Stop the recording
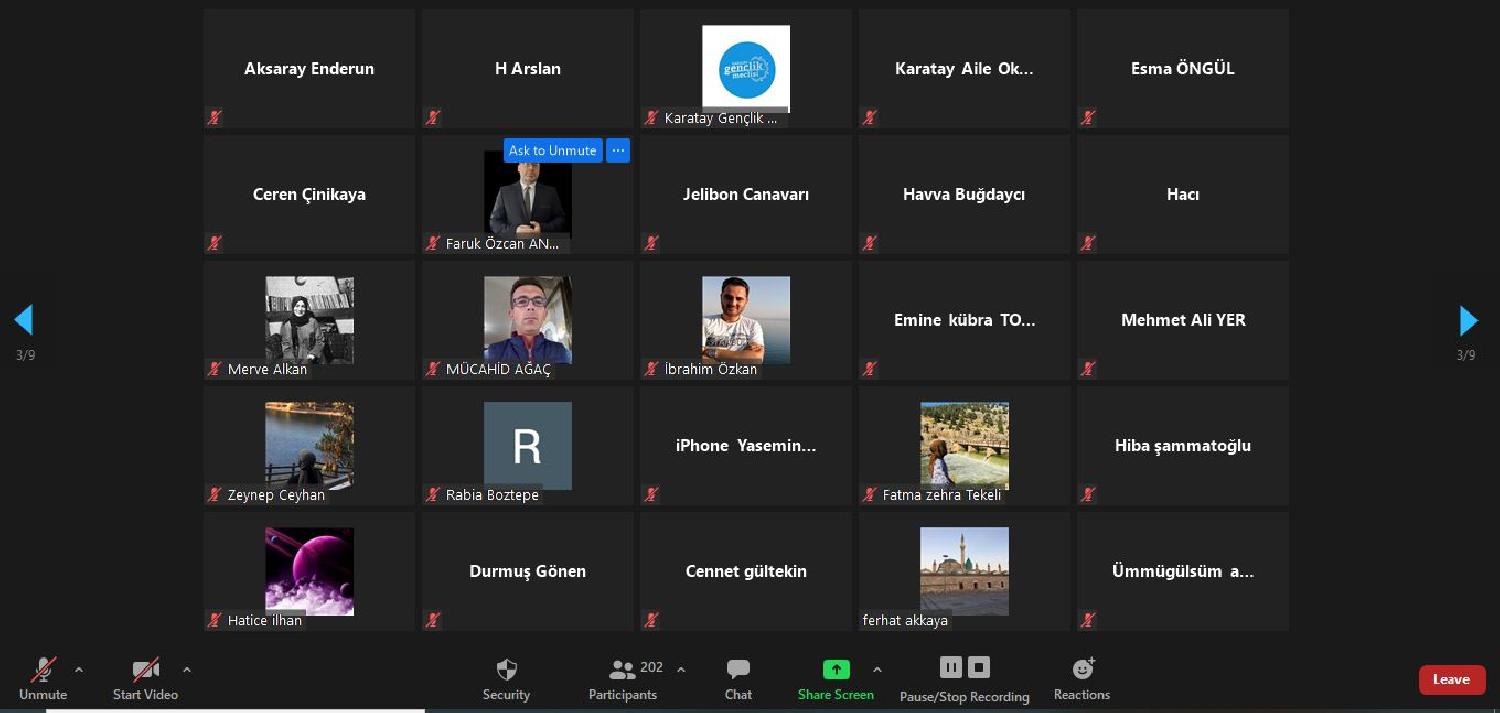This screenshot has width=1500, height=713. click(979, 667)
